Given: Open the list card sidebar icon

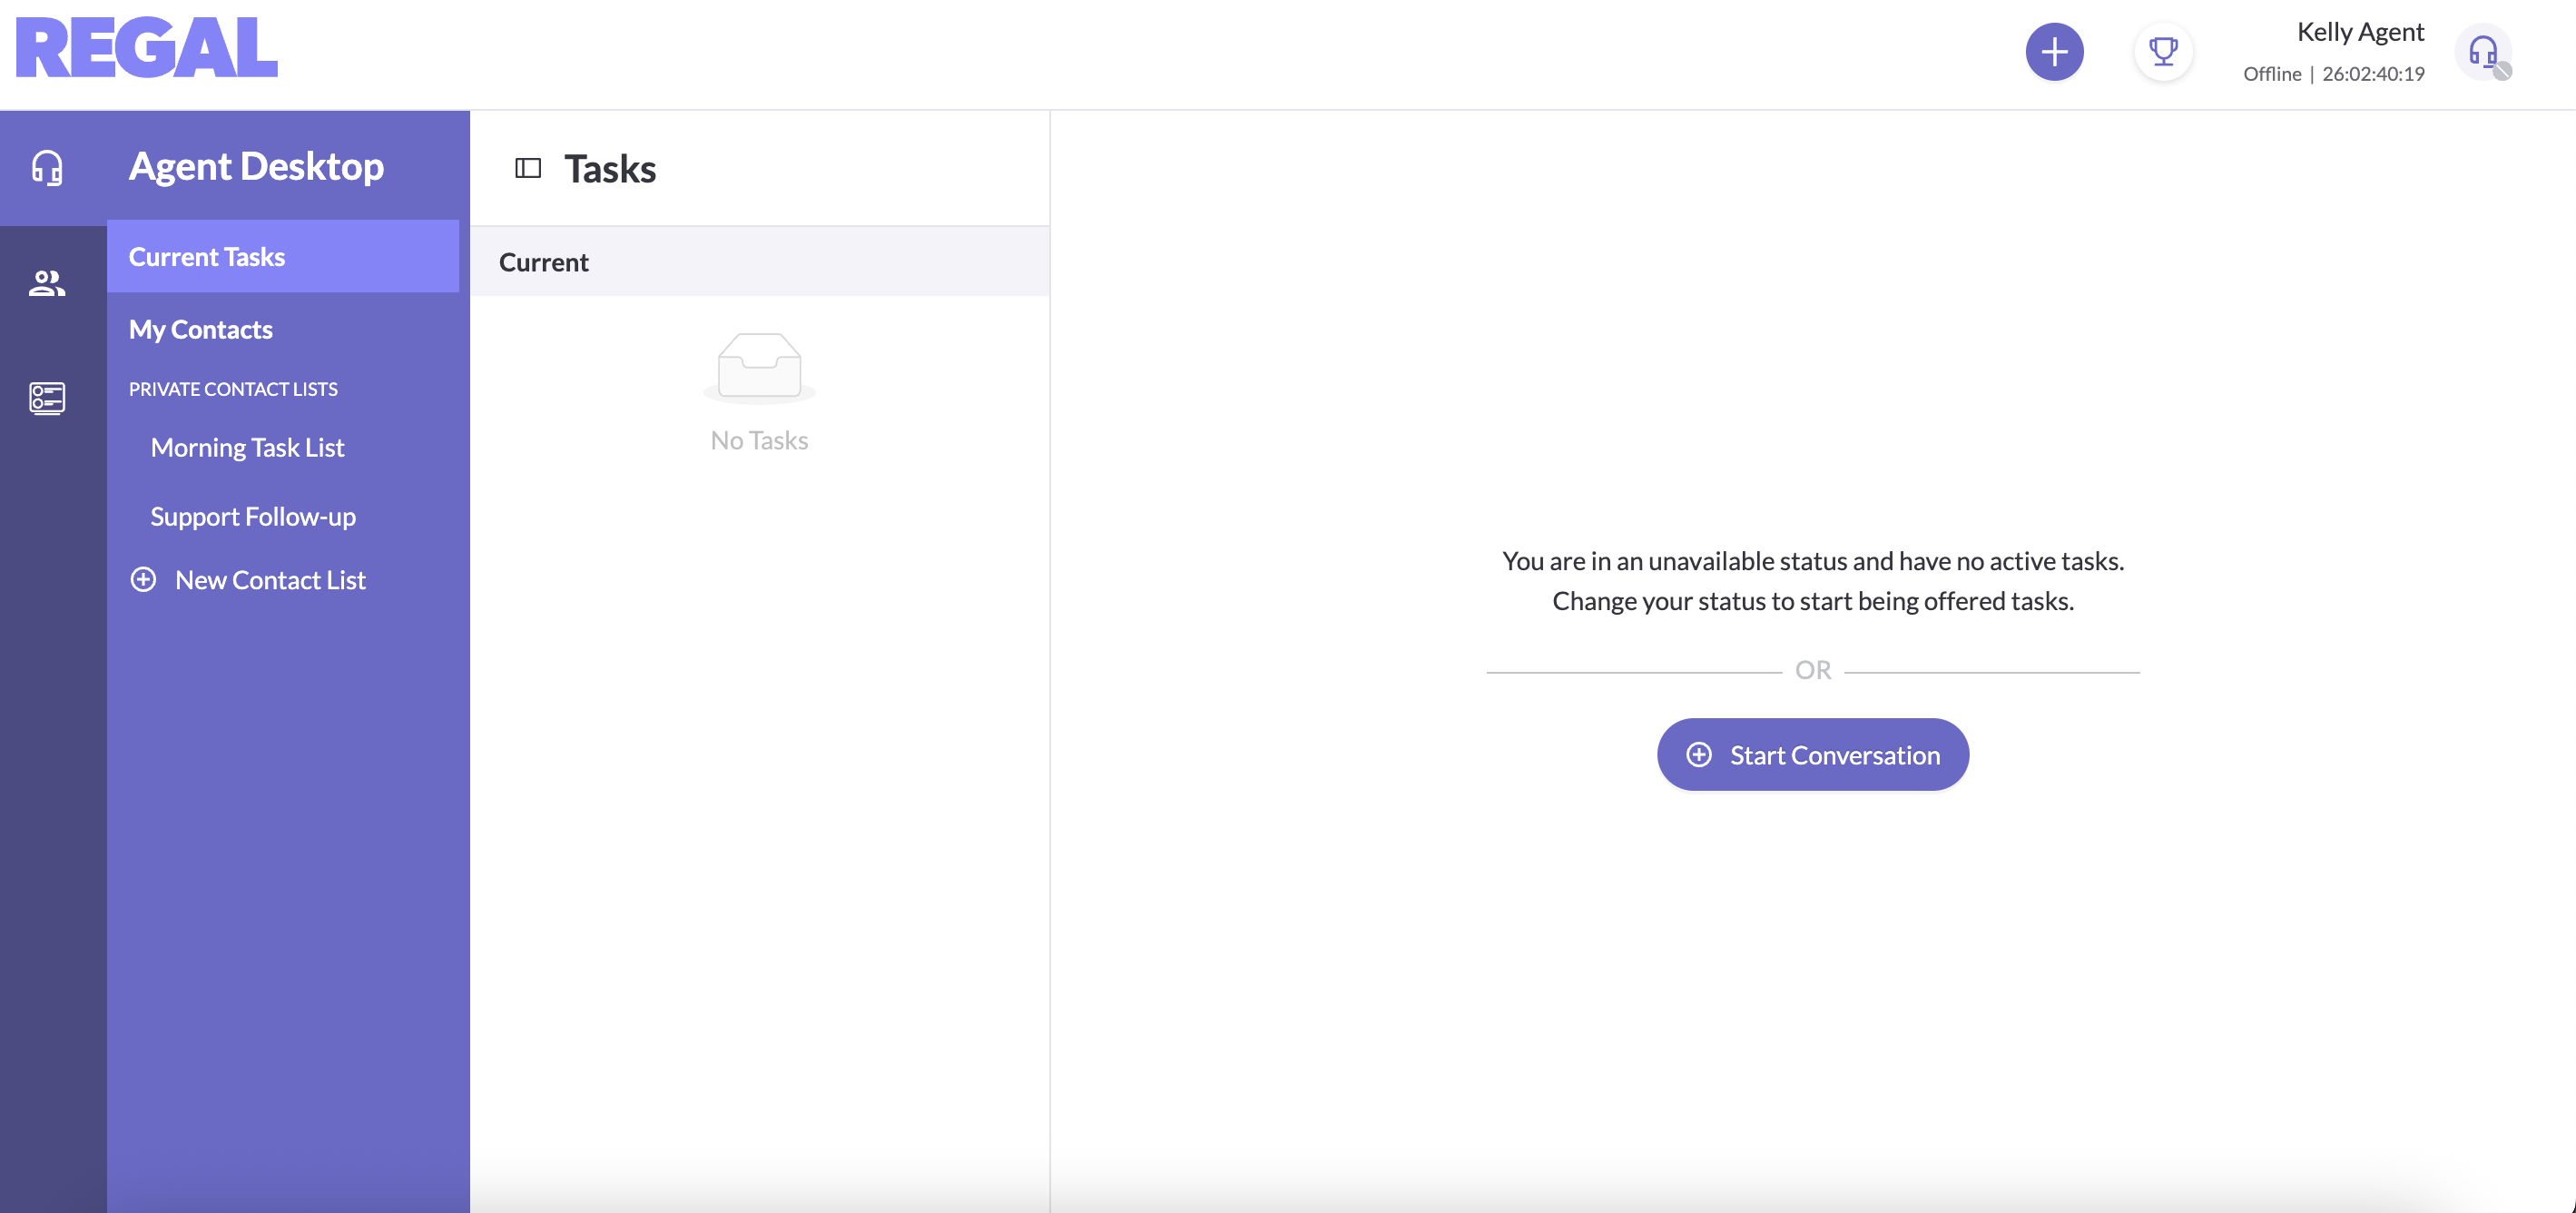Looking at the screenshot, I should tap(47, 398).
